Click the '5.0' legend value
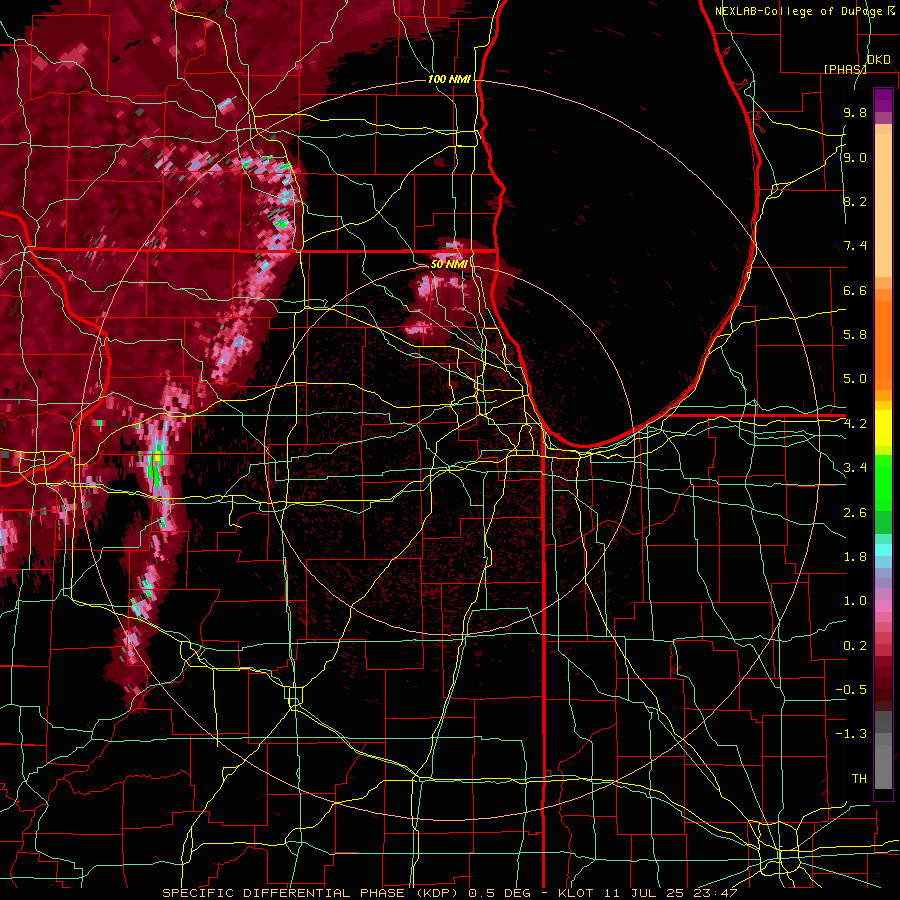The width and height of the screenshot is (900, 900). click(855, 379)
